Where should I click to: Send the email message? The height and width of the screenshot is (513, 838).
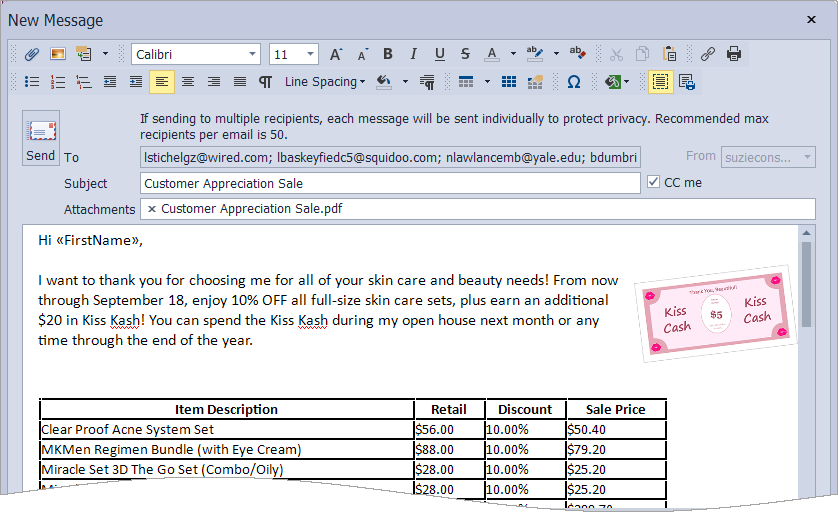coord(41,138)
